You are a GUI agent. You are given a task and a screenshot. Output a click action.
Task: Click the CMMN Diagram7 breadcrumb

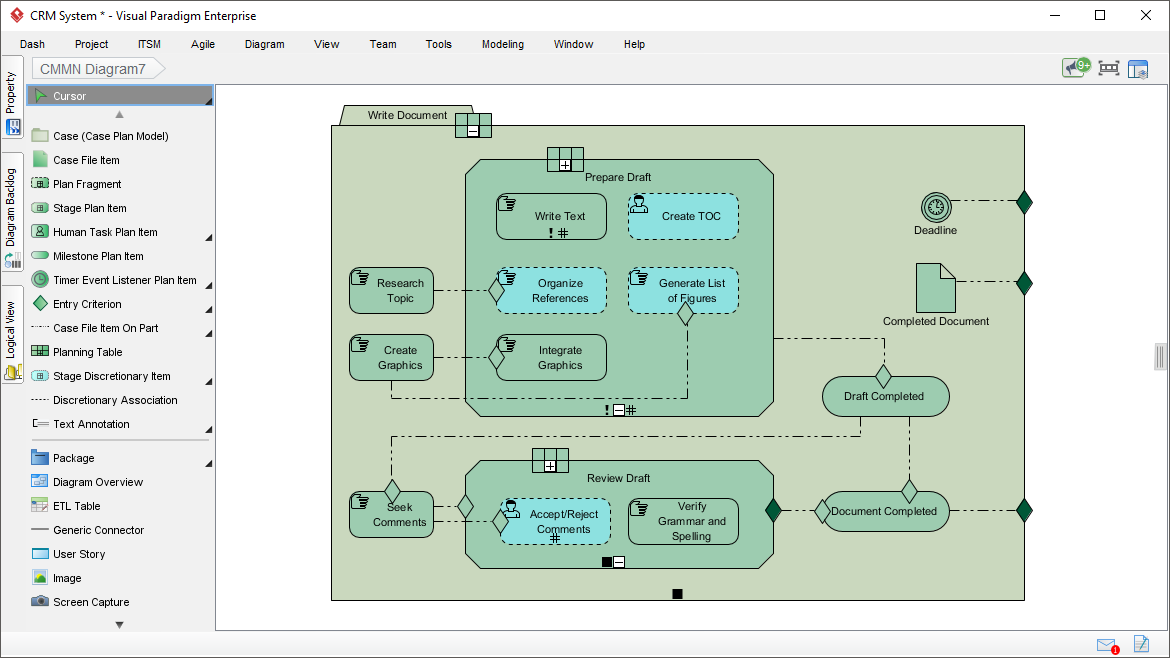coord(93,69)
